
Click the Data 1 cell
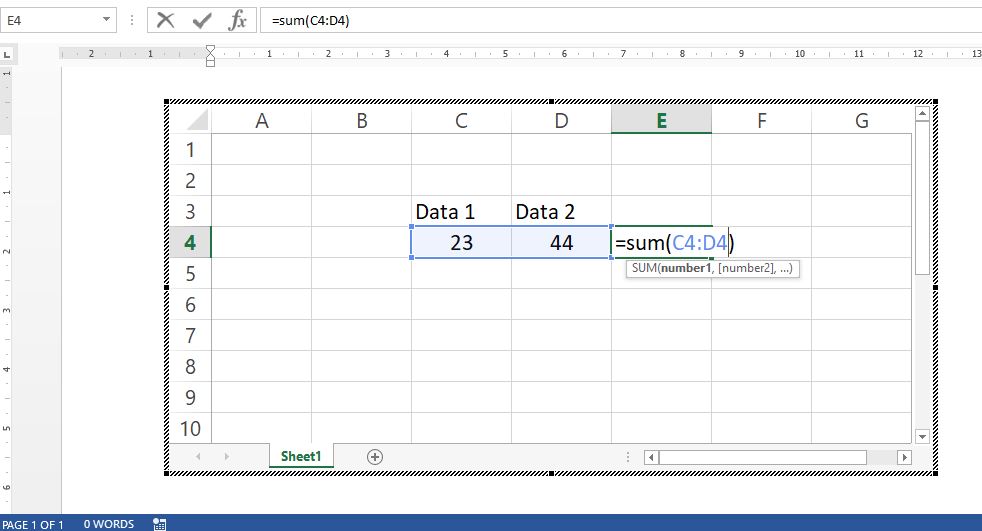(462, 212)
